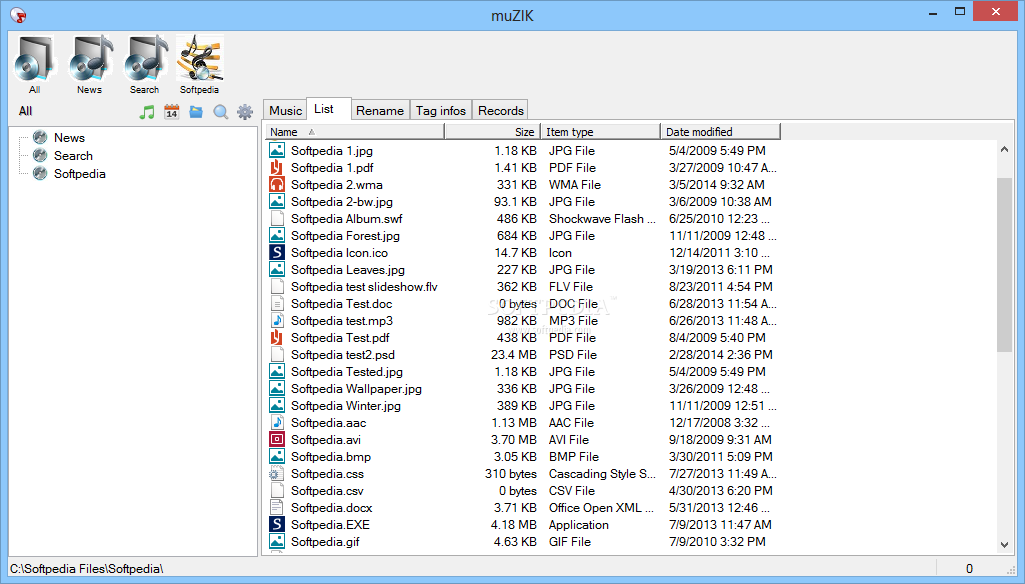Click the video icon beside Softpedia.avi

click(x=277, y=439)
